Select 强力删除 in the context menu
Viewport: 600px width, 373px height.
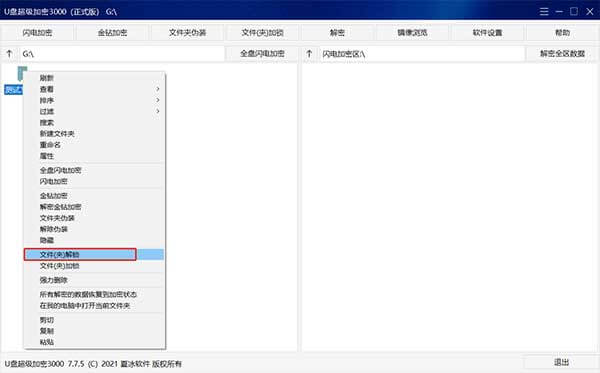pos(94,280)
